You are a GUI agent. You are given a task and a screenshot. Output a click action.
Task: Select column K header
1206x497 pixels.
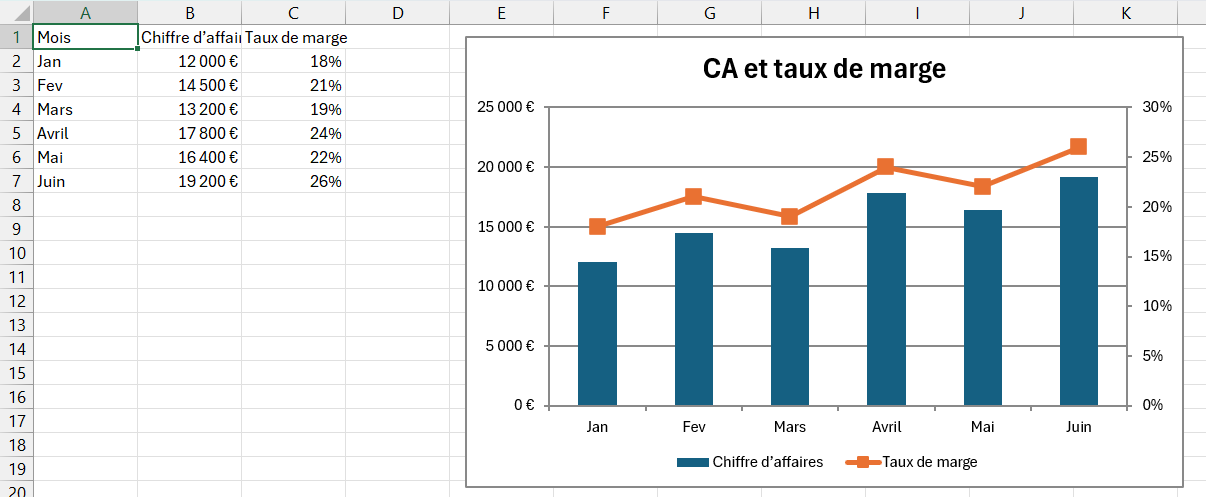[1126, 12]
